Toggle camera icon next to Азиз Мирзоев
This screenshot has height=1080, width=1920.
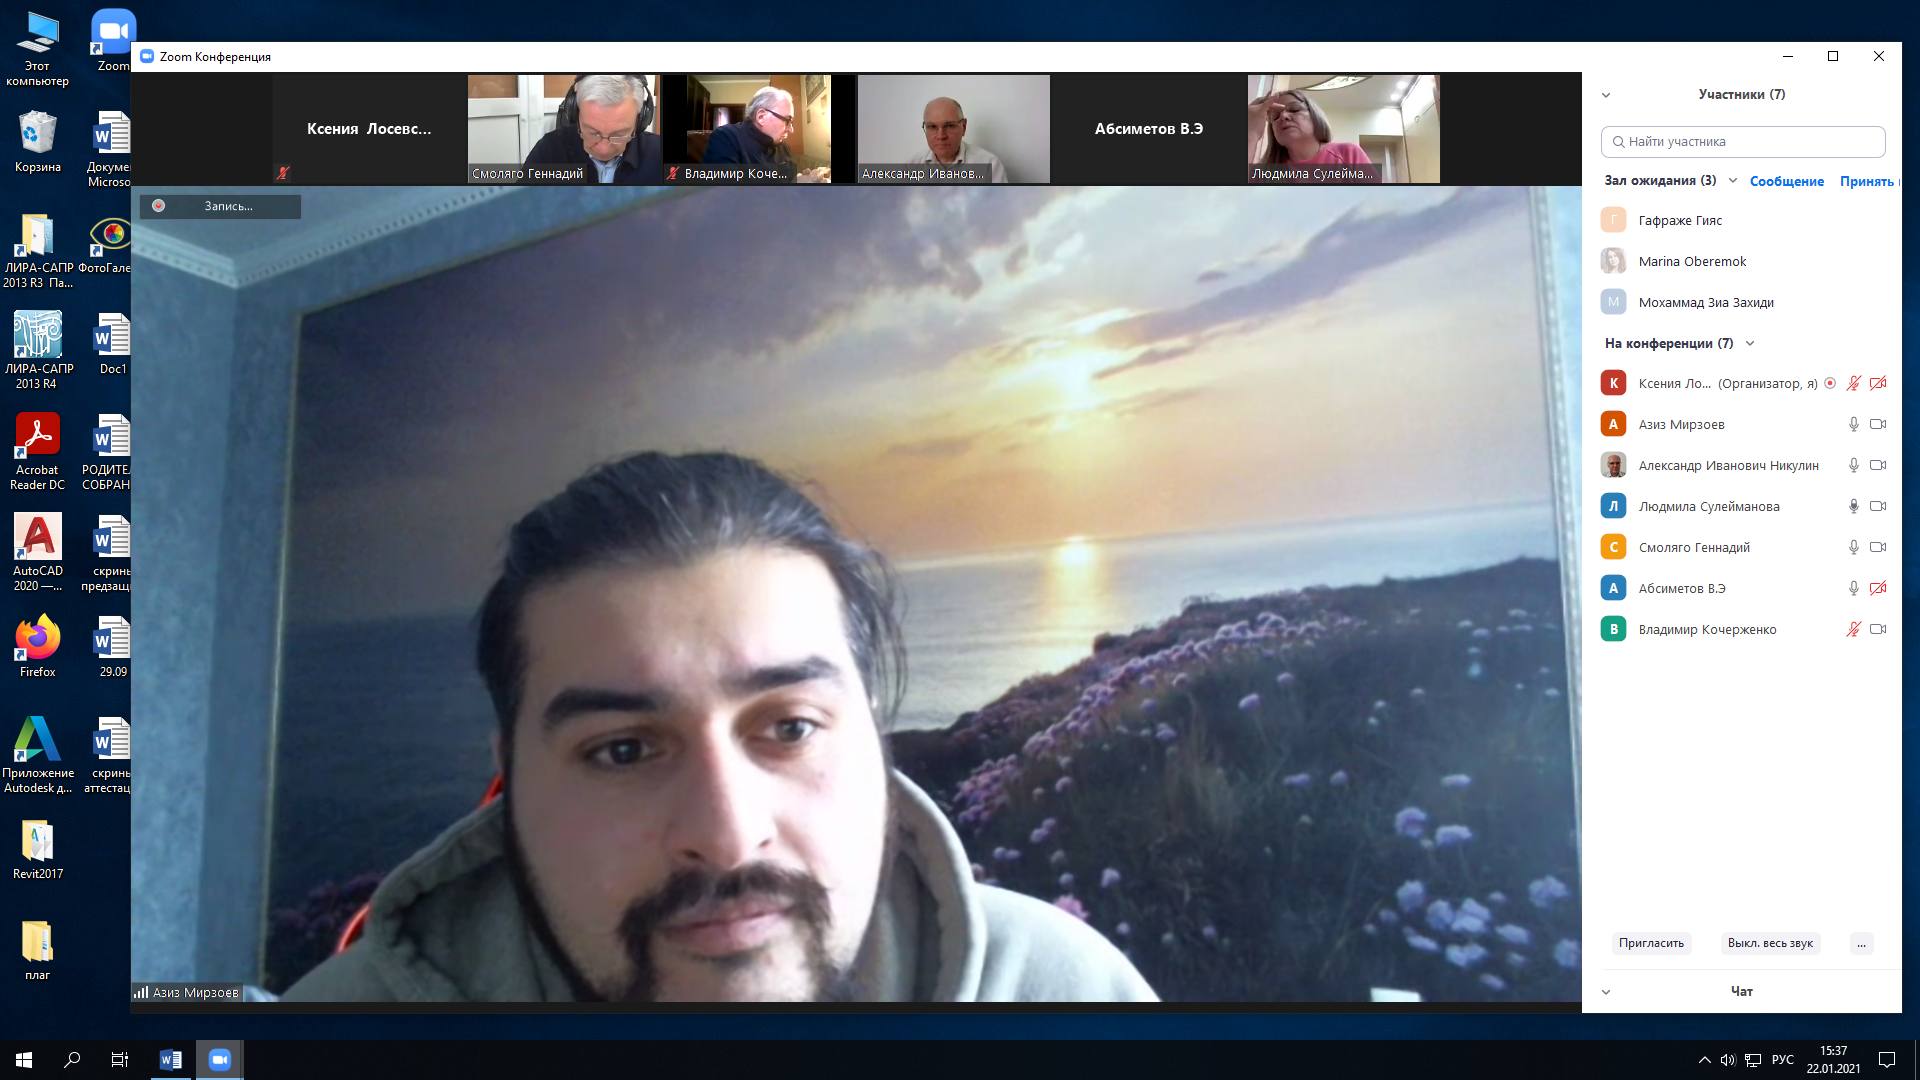[x=1878, y=424]
